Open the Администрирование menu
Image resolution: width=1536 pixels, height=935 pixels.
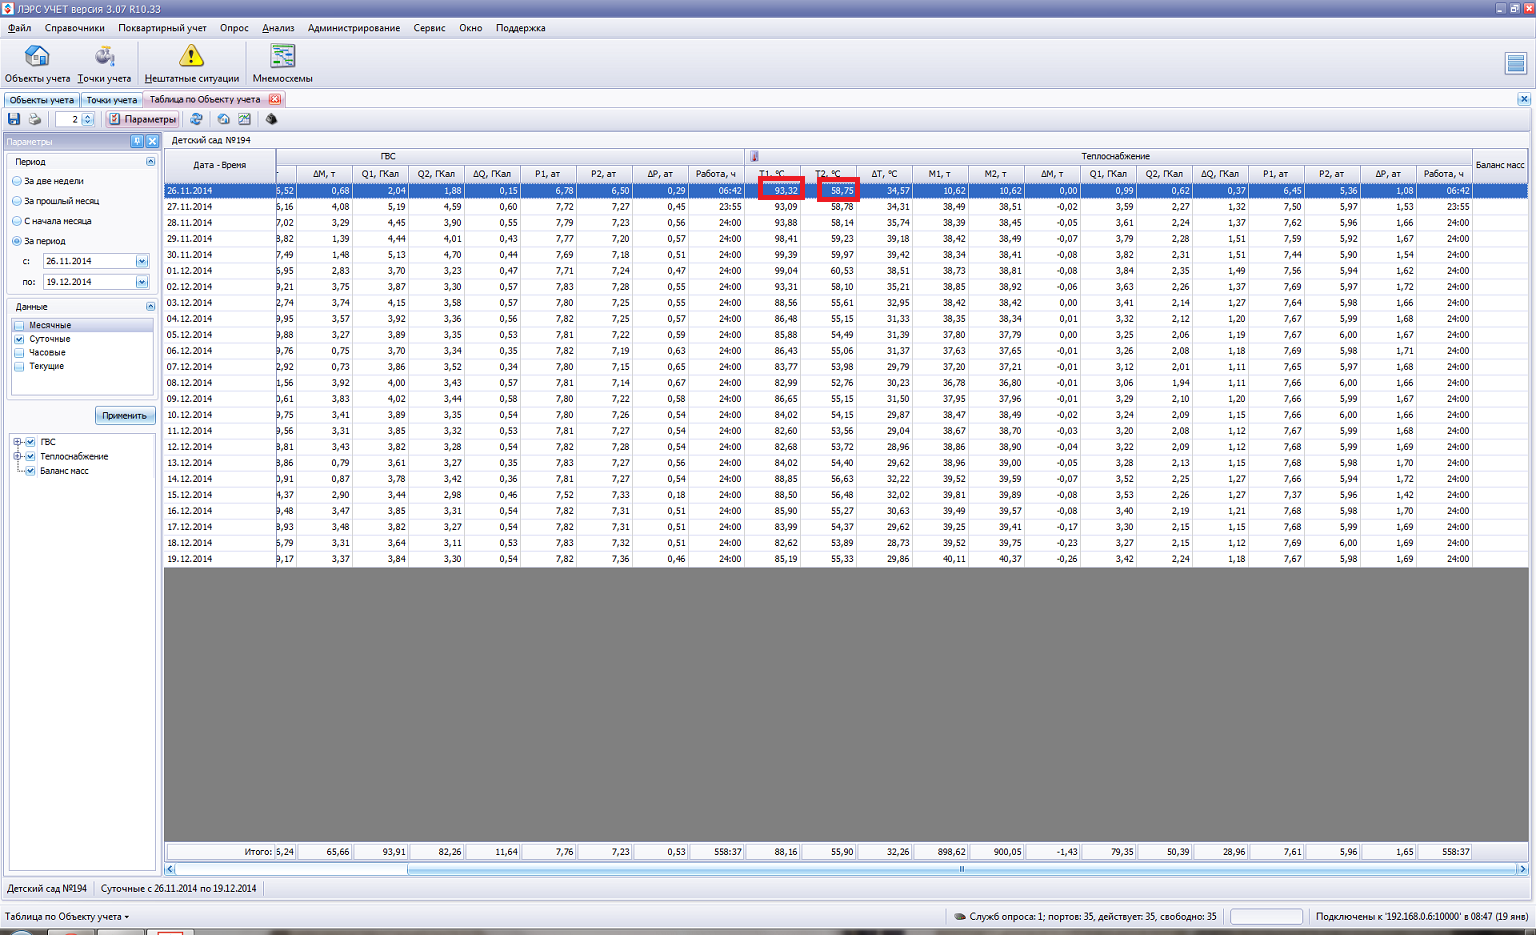click(x=354, y=28)
